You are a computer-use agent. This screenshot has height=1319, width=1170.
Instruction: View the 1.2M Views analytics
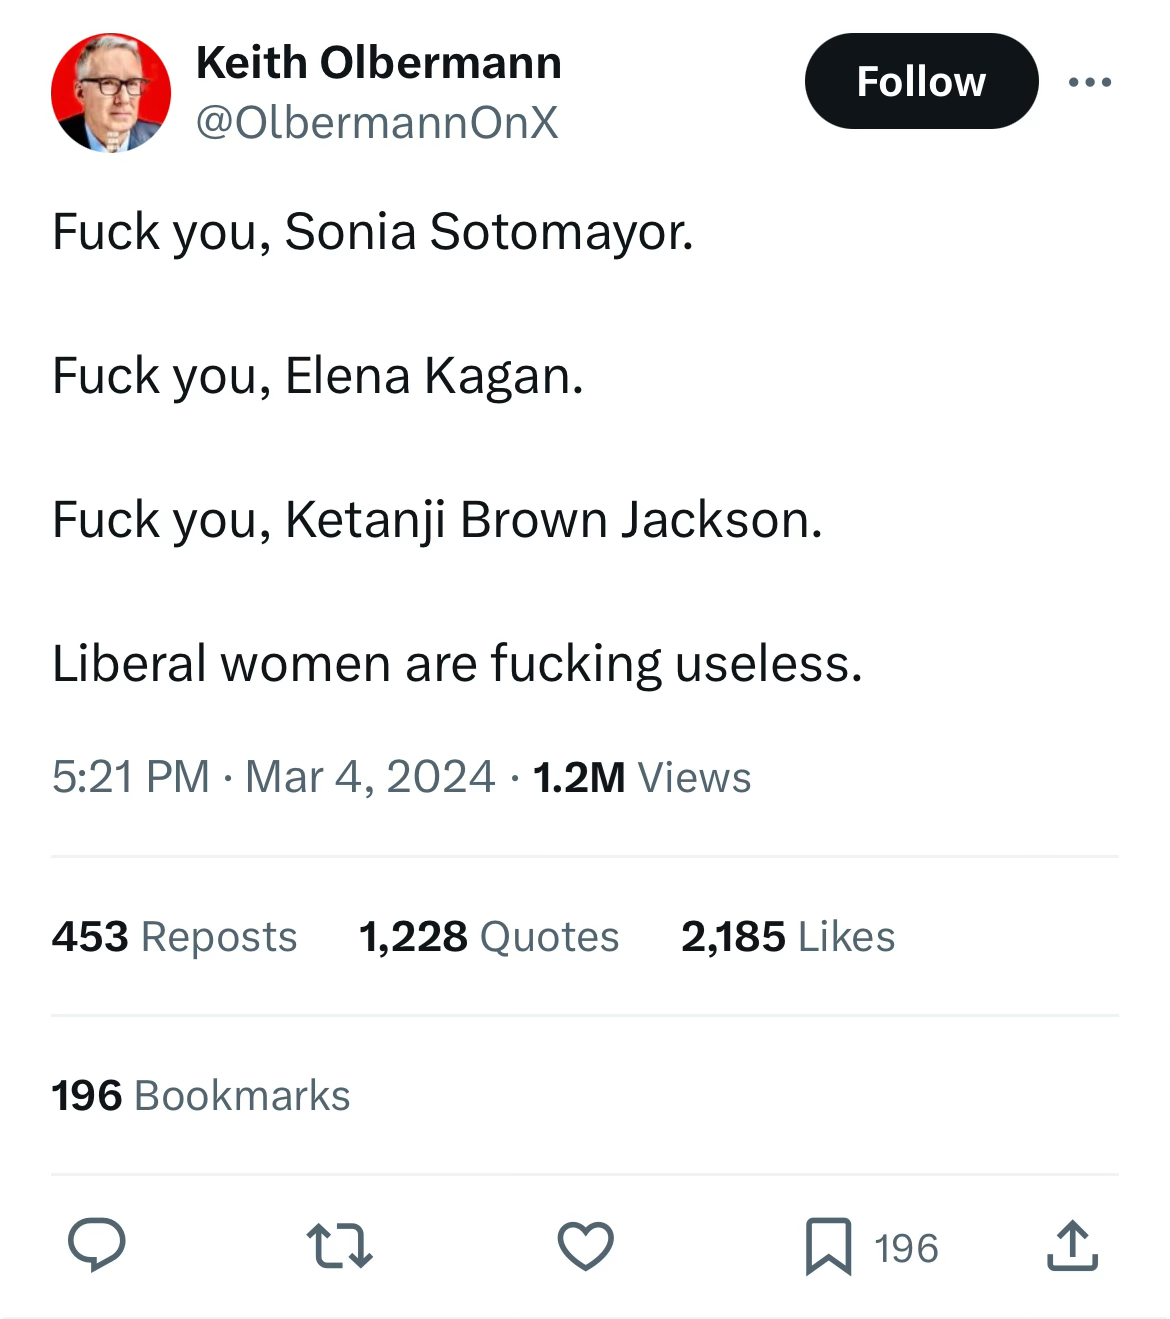[641, 777]
